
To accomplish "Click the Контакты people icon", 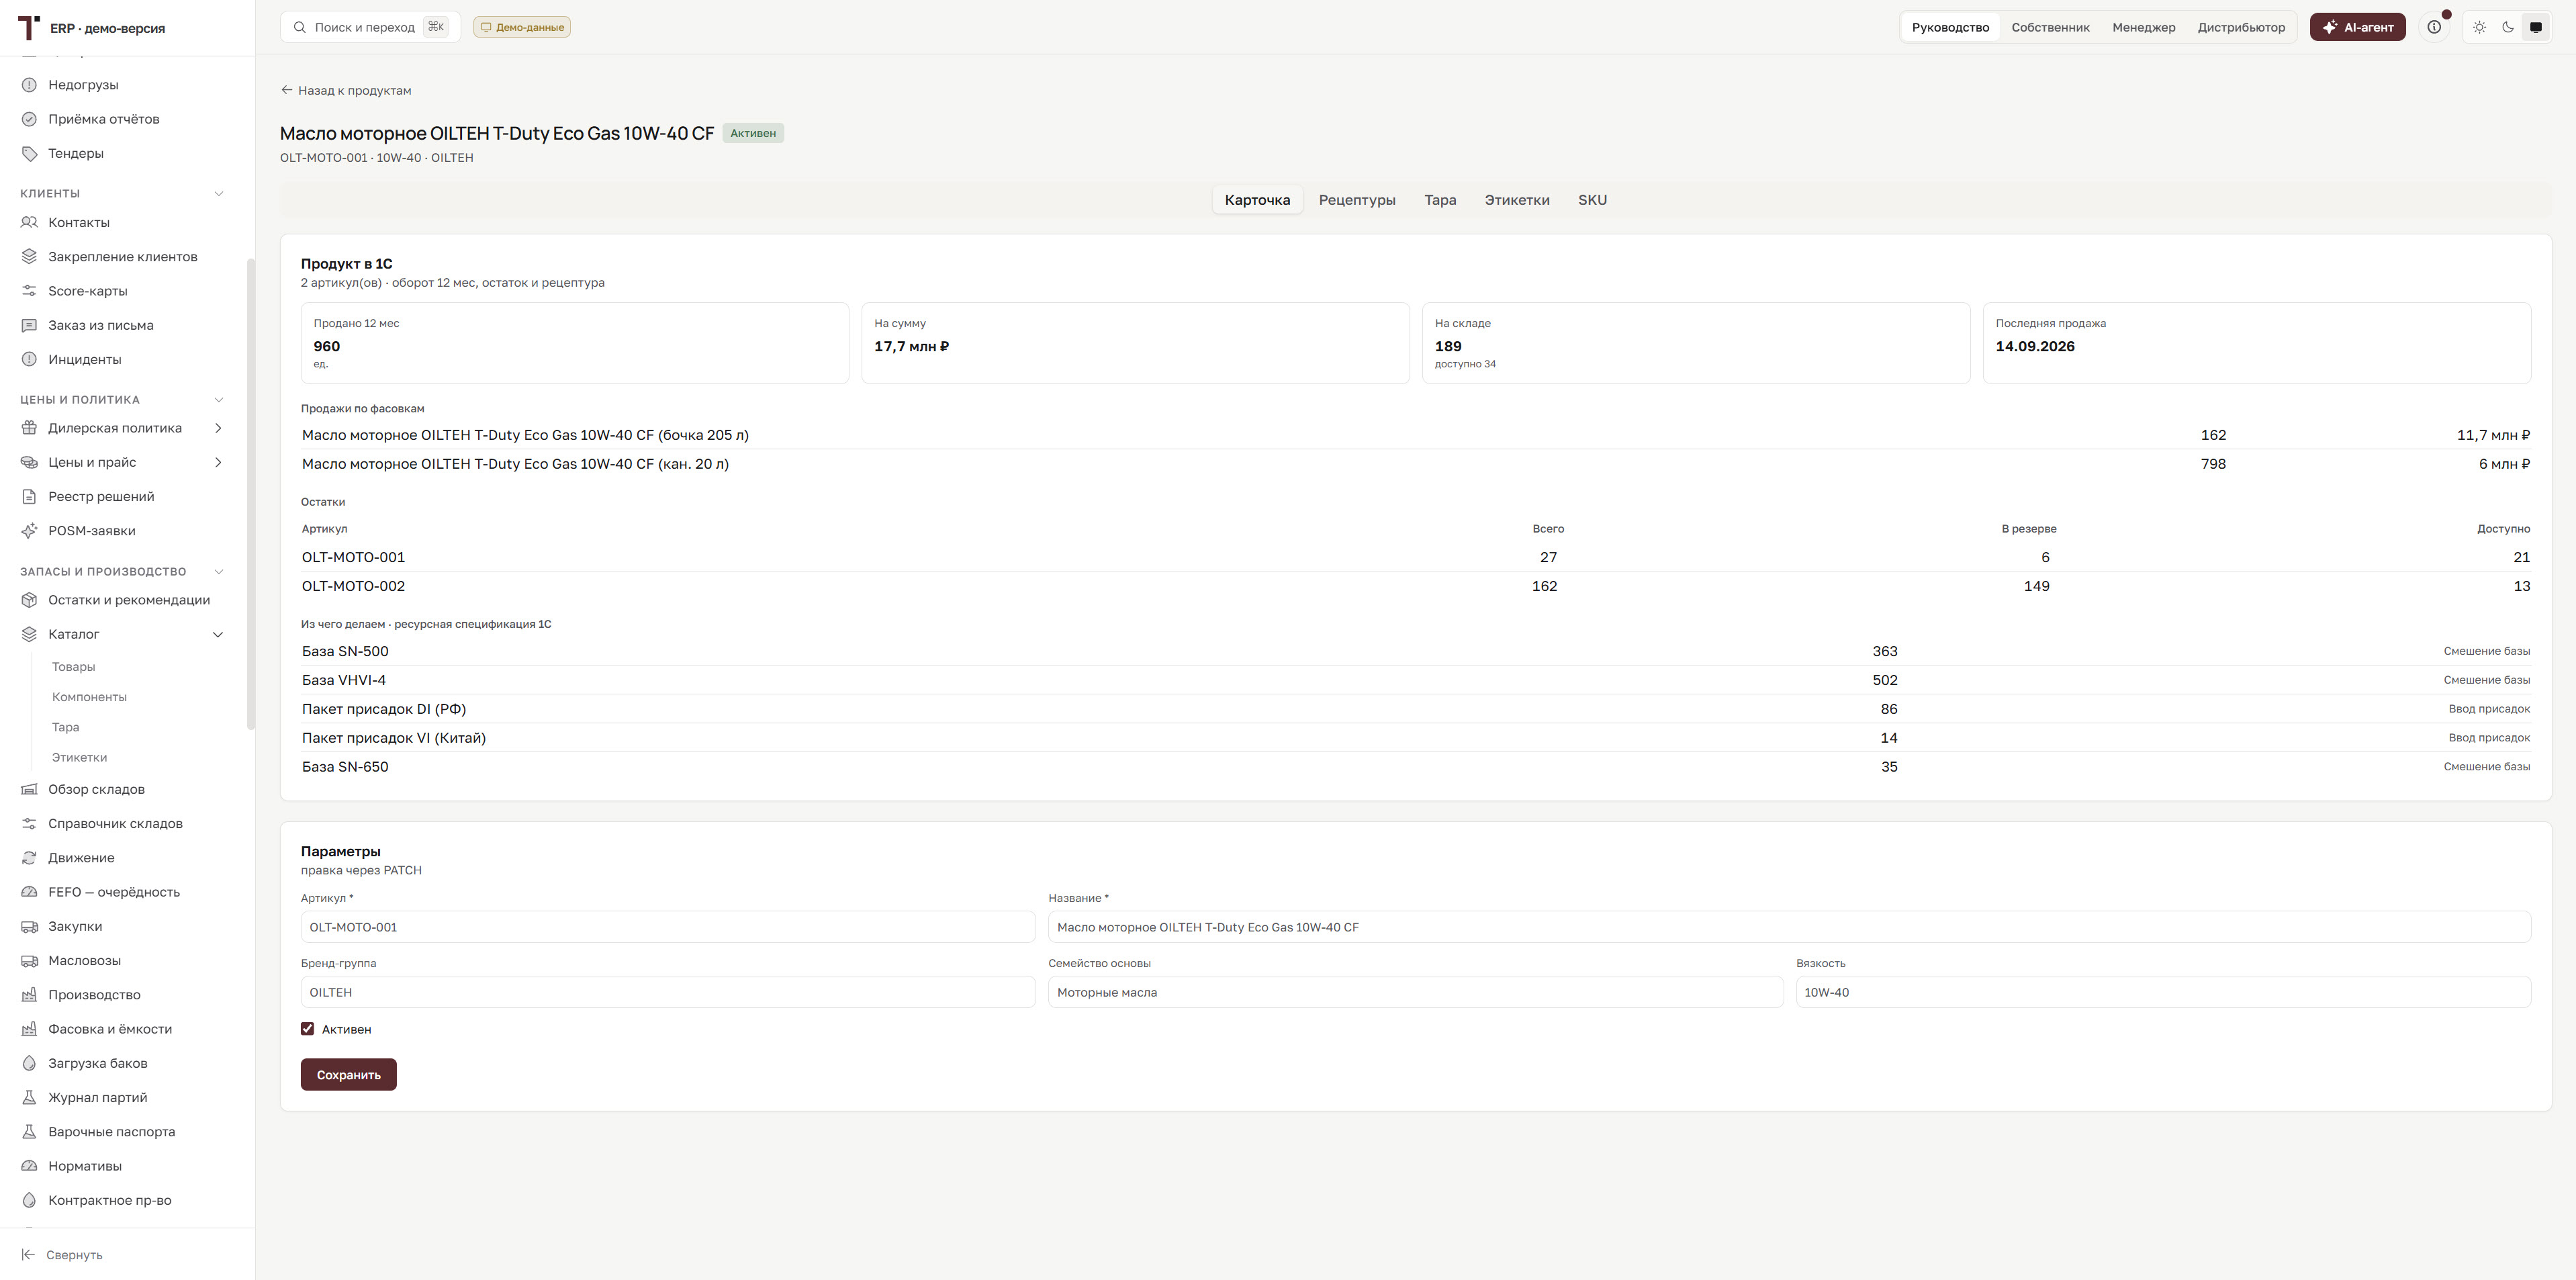I will coord(29,222).
